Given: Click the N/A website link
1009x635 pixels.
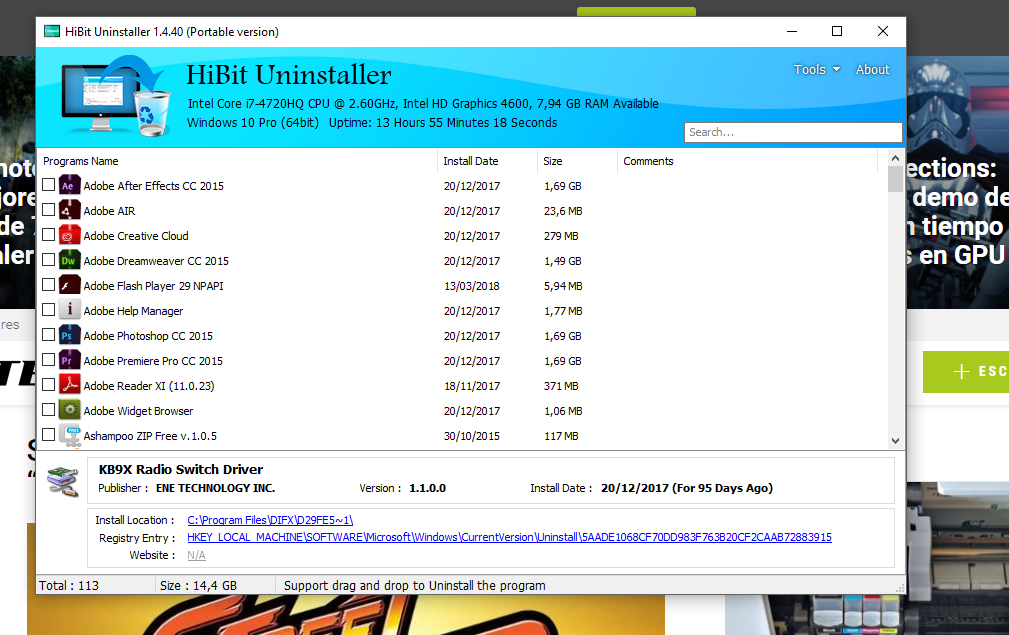Looking at the screenshot, I should (x=196, y=555).
